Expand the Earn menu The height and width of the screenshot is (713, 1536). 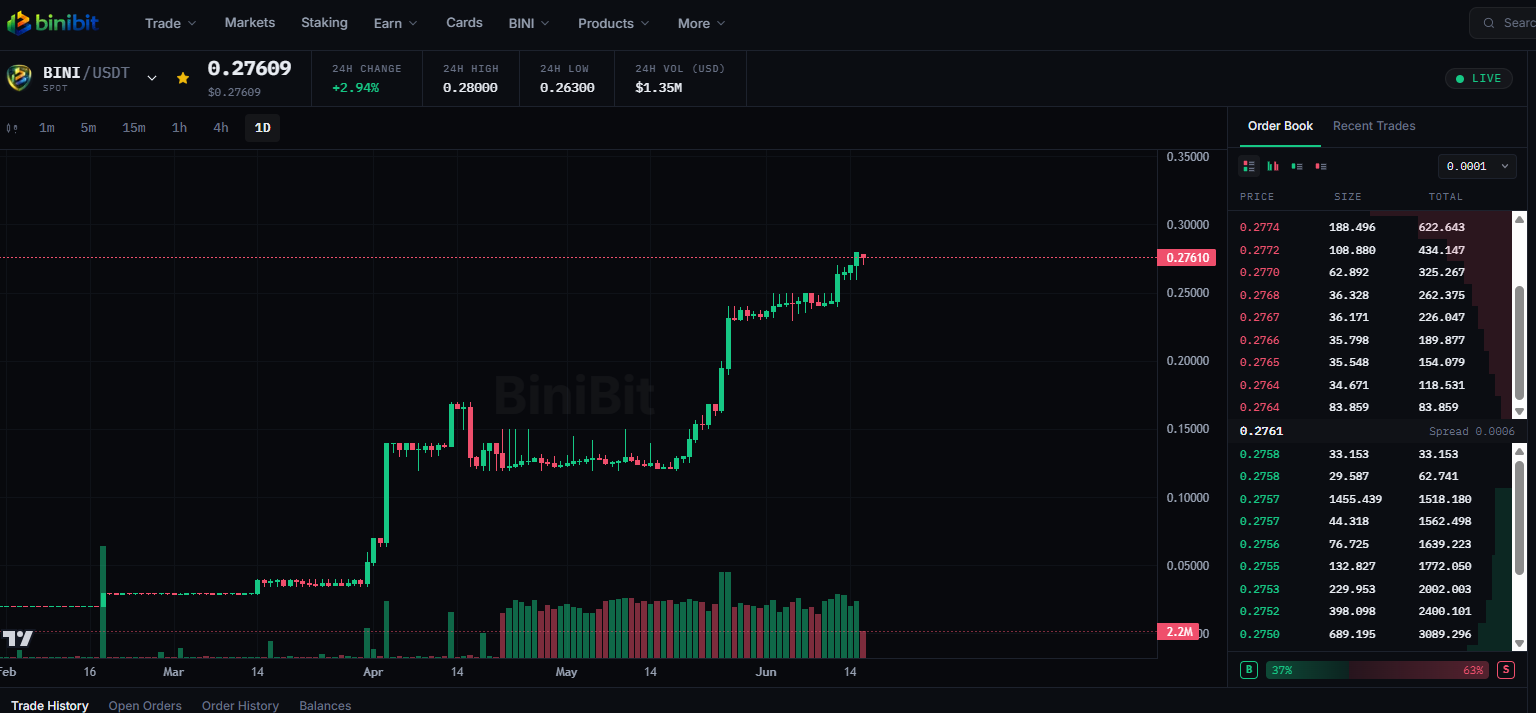(395, 23)
